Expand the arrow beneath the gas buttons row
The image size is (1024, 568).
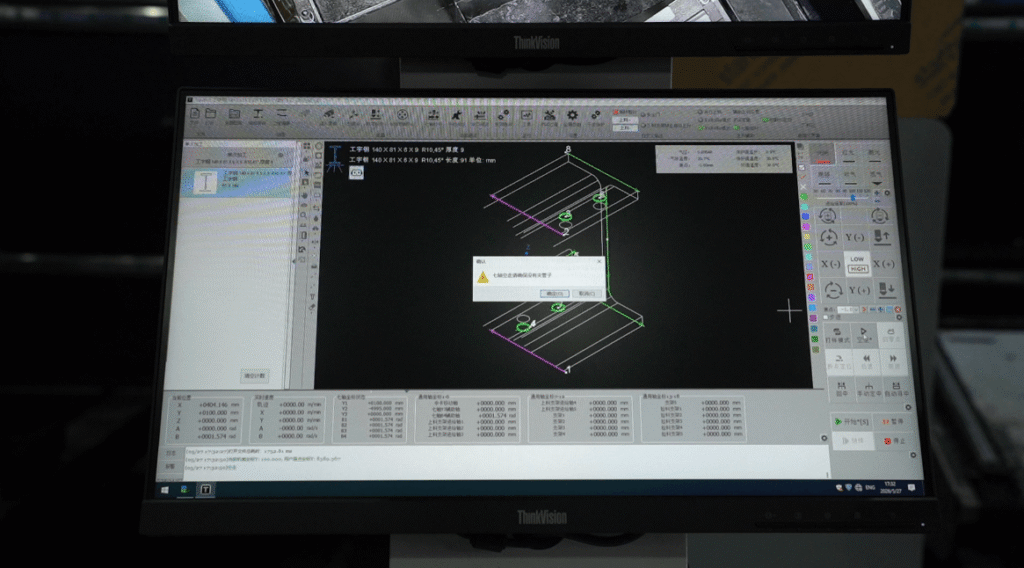click(877, 184)
